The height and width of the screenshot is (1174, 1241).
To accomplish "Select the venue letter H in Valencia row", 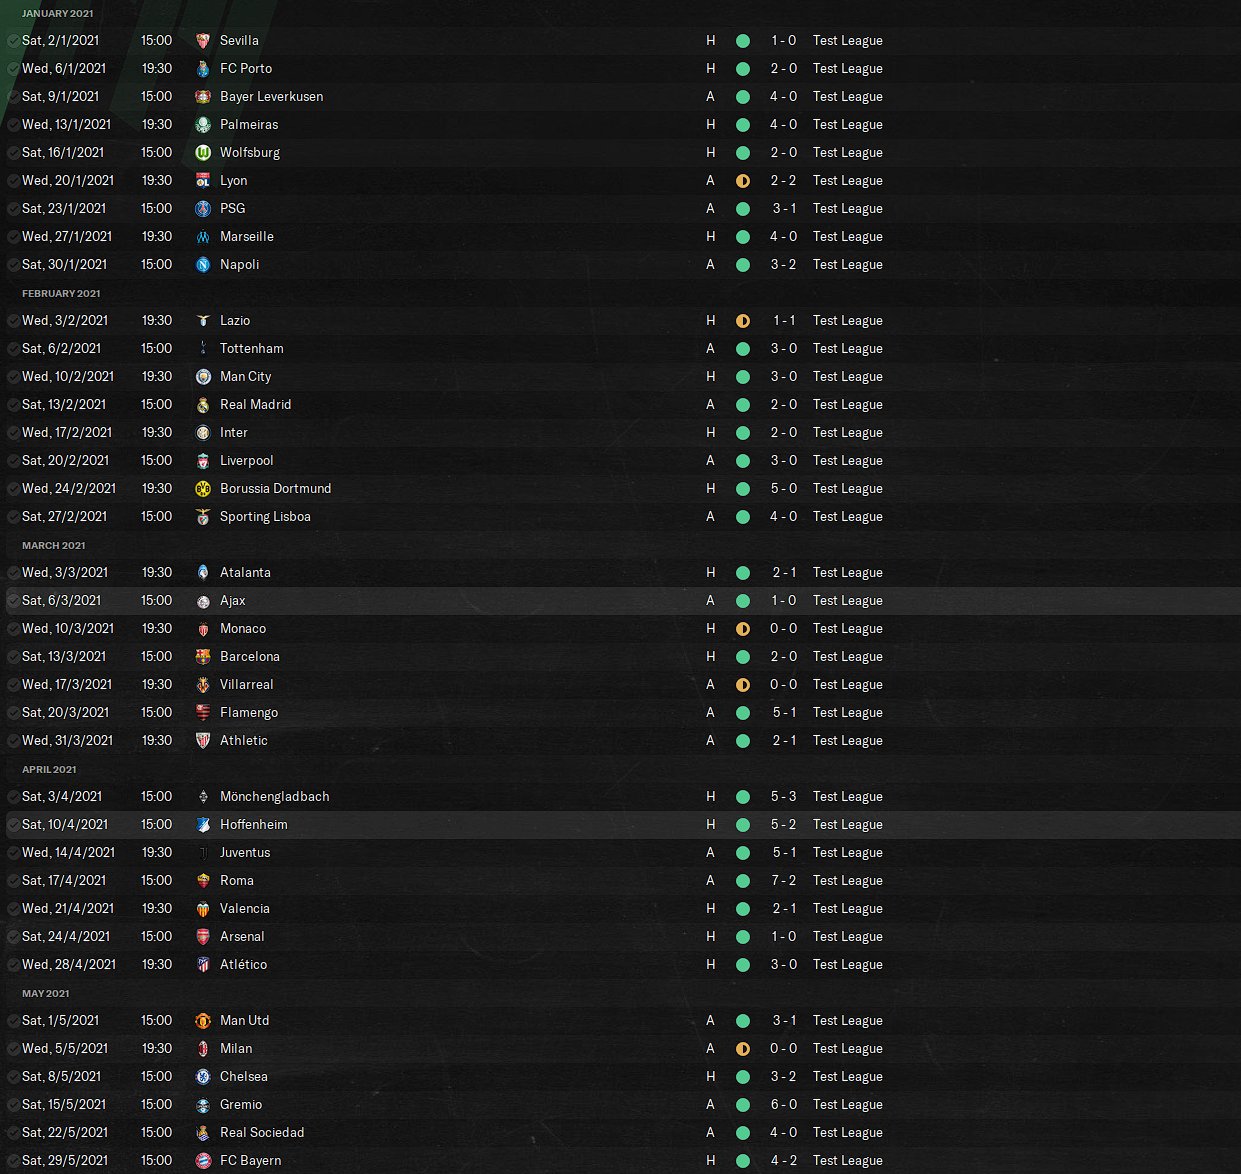I will 711,909.
